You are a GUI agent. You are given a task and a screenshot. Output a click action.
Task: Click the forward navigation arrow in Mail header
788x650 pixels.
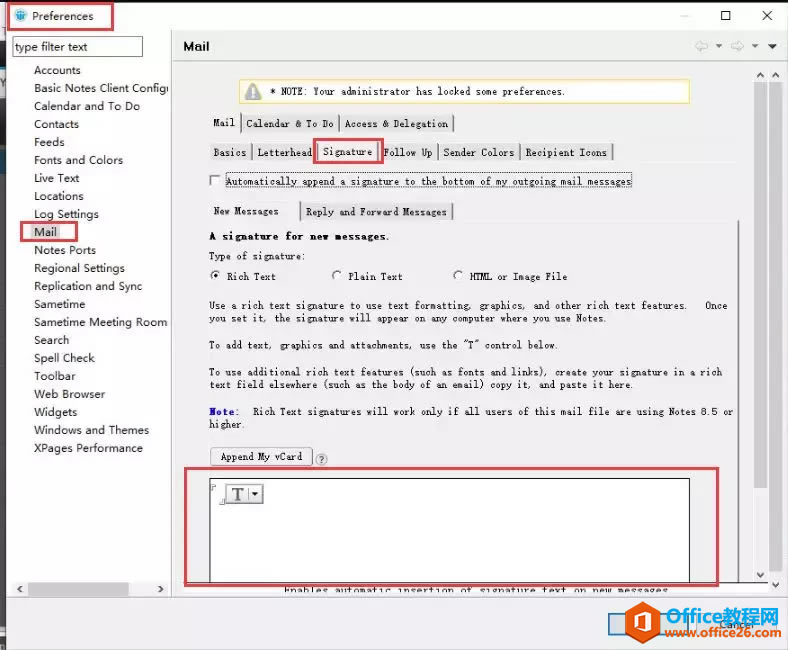tap(737, 46)
